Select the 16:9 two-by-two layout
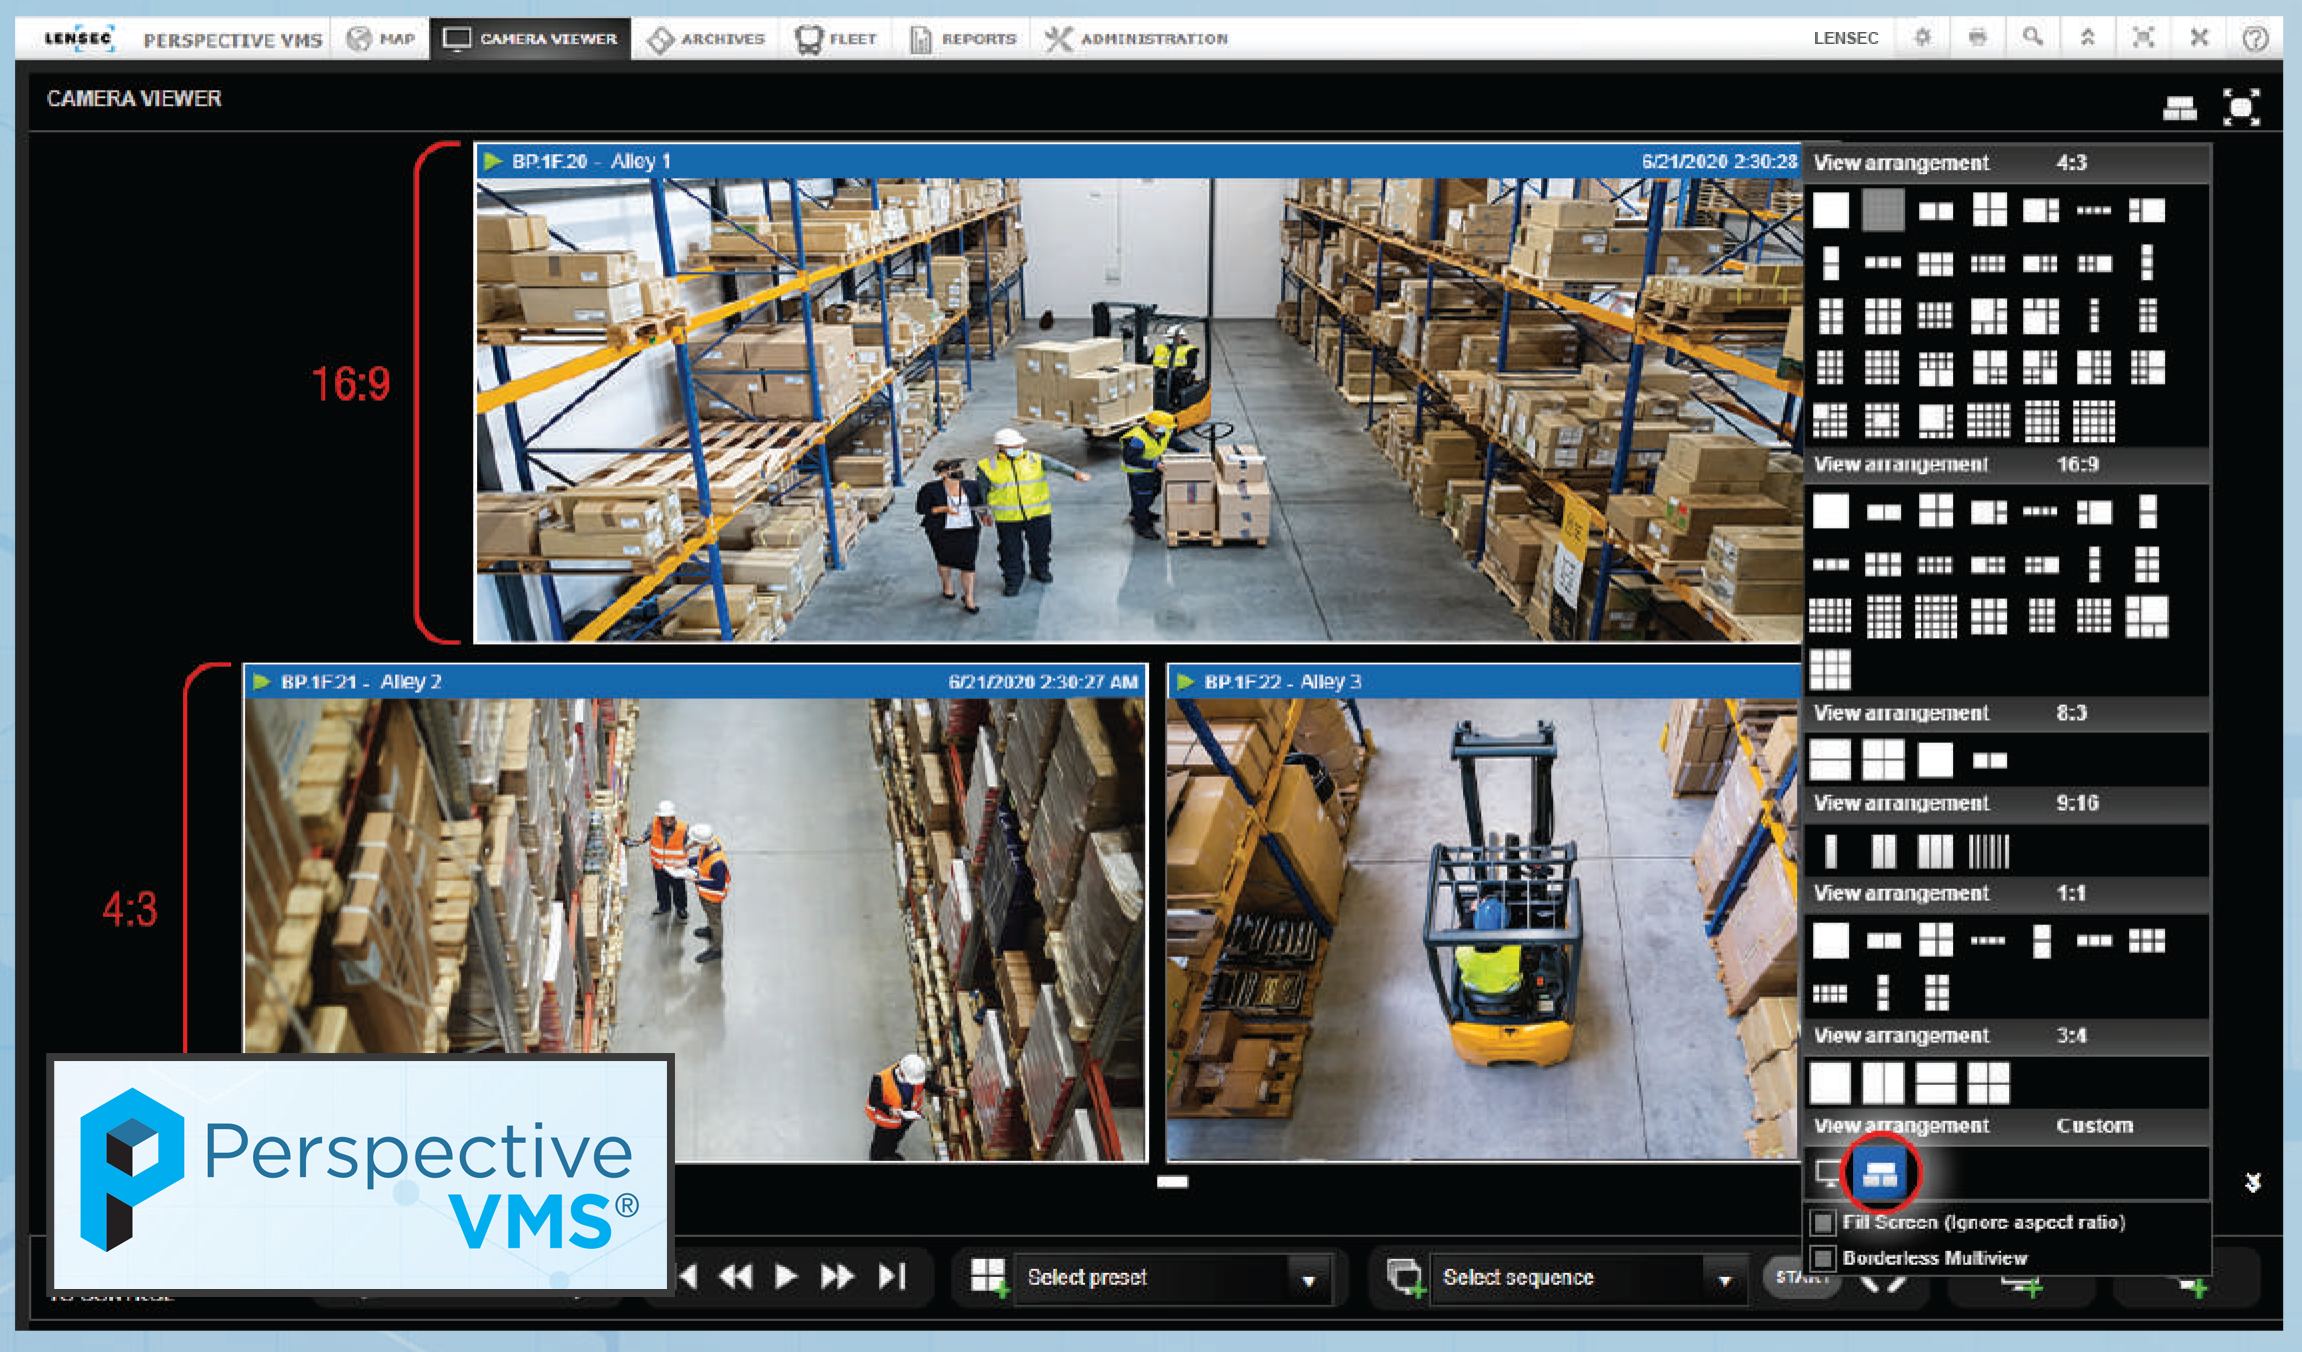The width and height of the screenshot is (2302, 1352). pyautogui.click(x=1936, y=511)
